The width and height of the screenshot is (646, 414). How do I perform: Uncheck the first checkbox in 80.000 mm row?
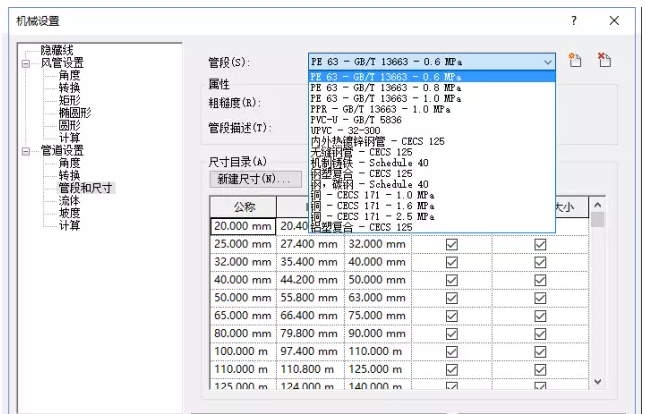coord(451,334)
